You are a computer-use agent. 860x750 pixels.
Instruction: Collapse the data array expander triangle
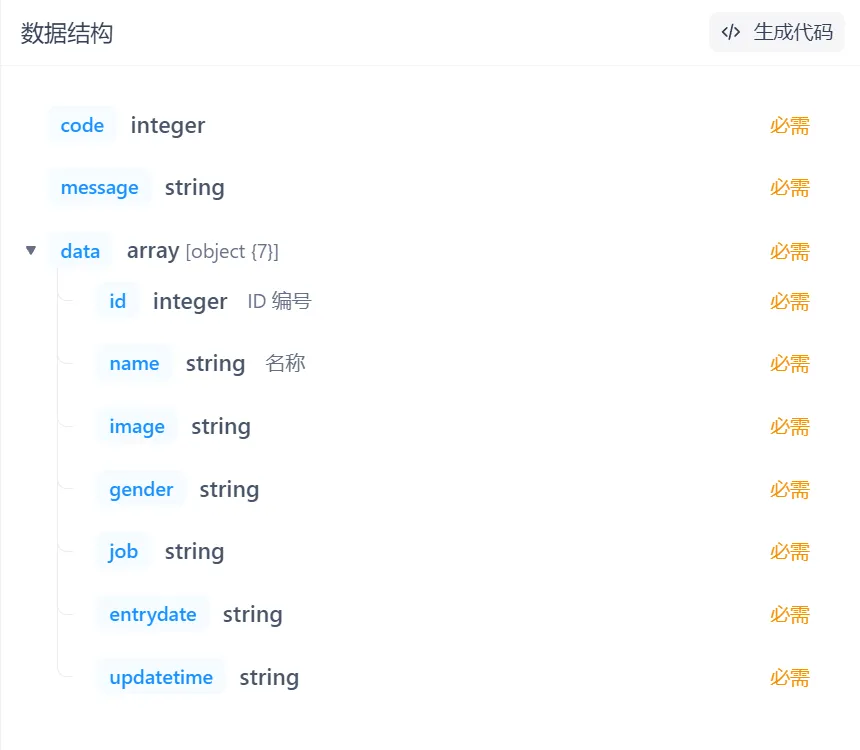click(x=31, y=250)
